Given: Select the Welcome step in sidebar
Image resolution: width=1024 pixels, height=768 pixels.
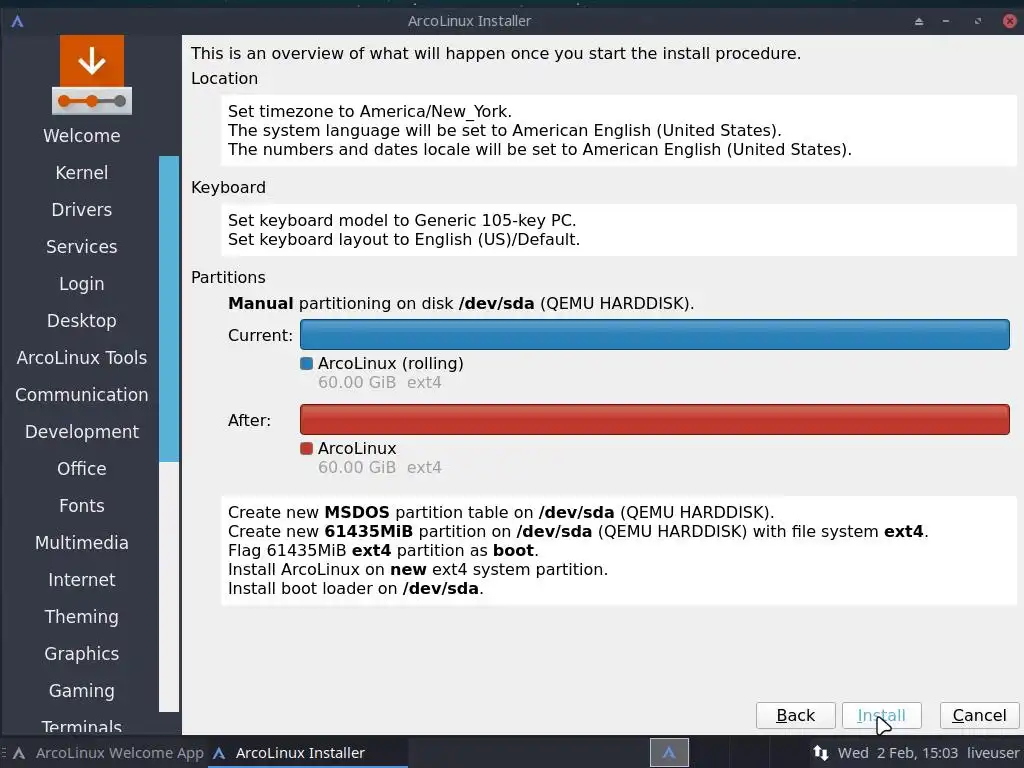Looking at the screenshot, I should (x=82, y=136).
